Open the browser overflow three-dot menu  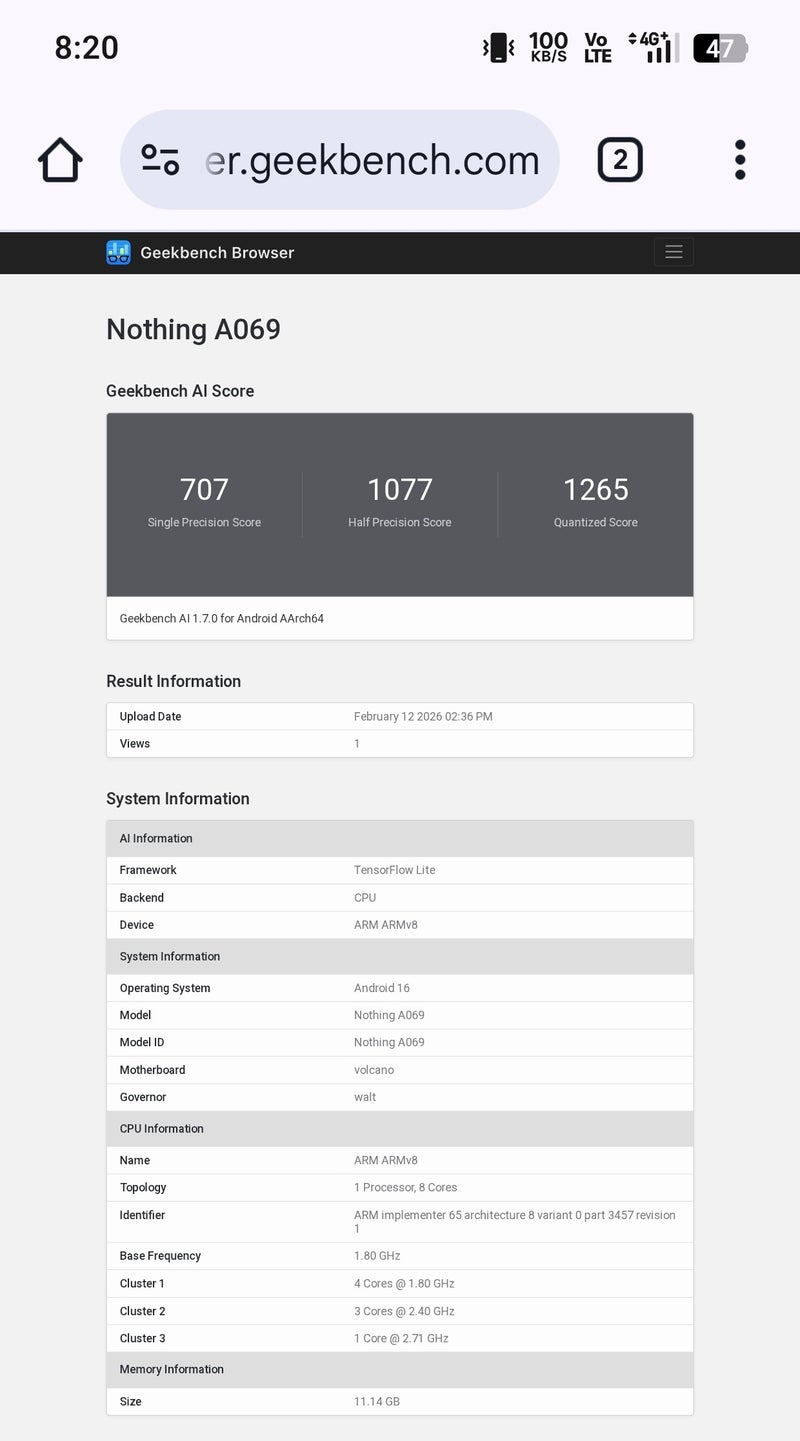[739, 159]
